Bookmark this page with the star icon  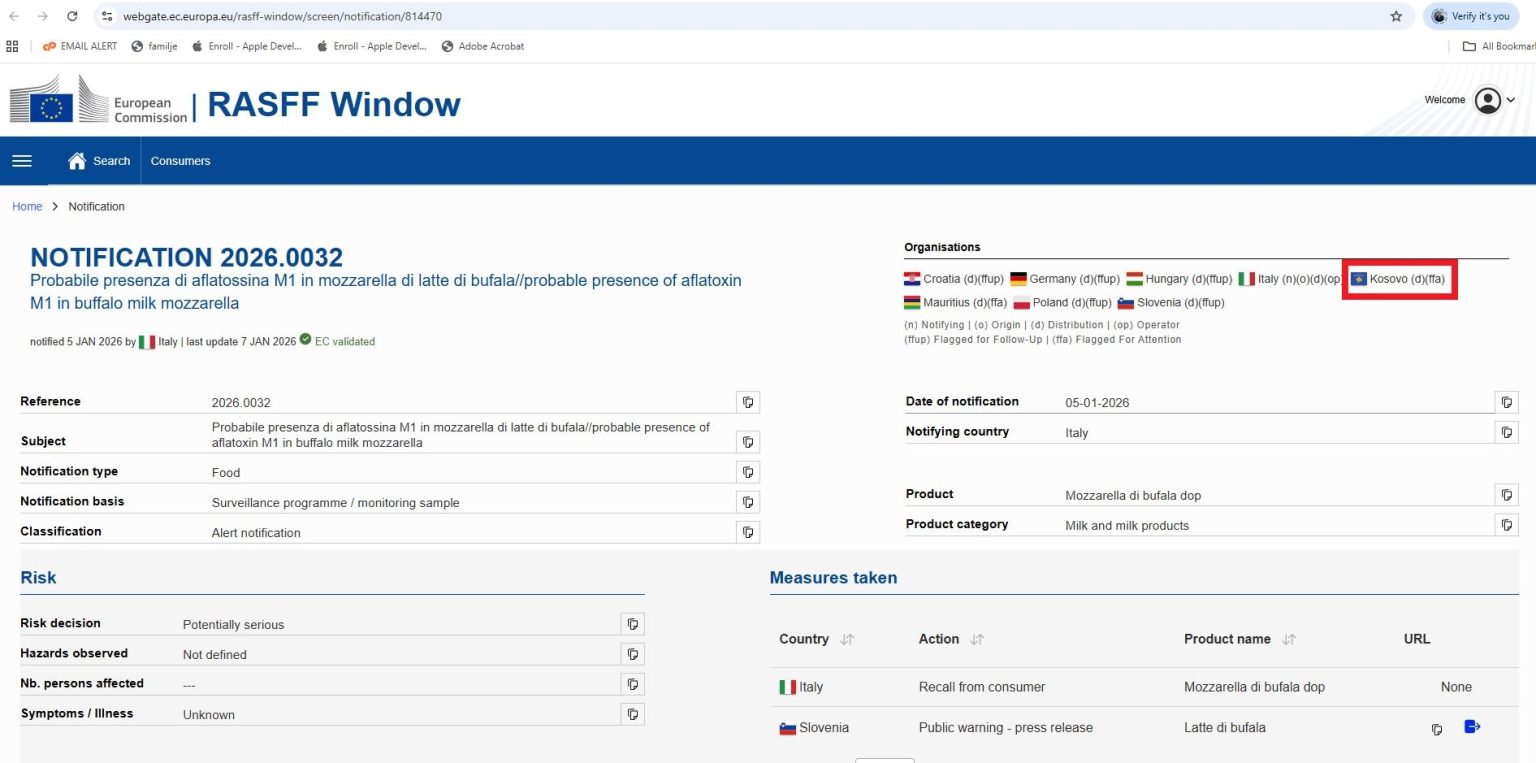click(x=1396, y=17)
